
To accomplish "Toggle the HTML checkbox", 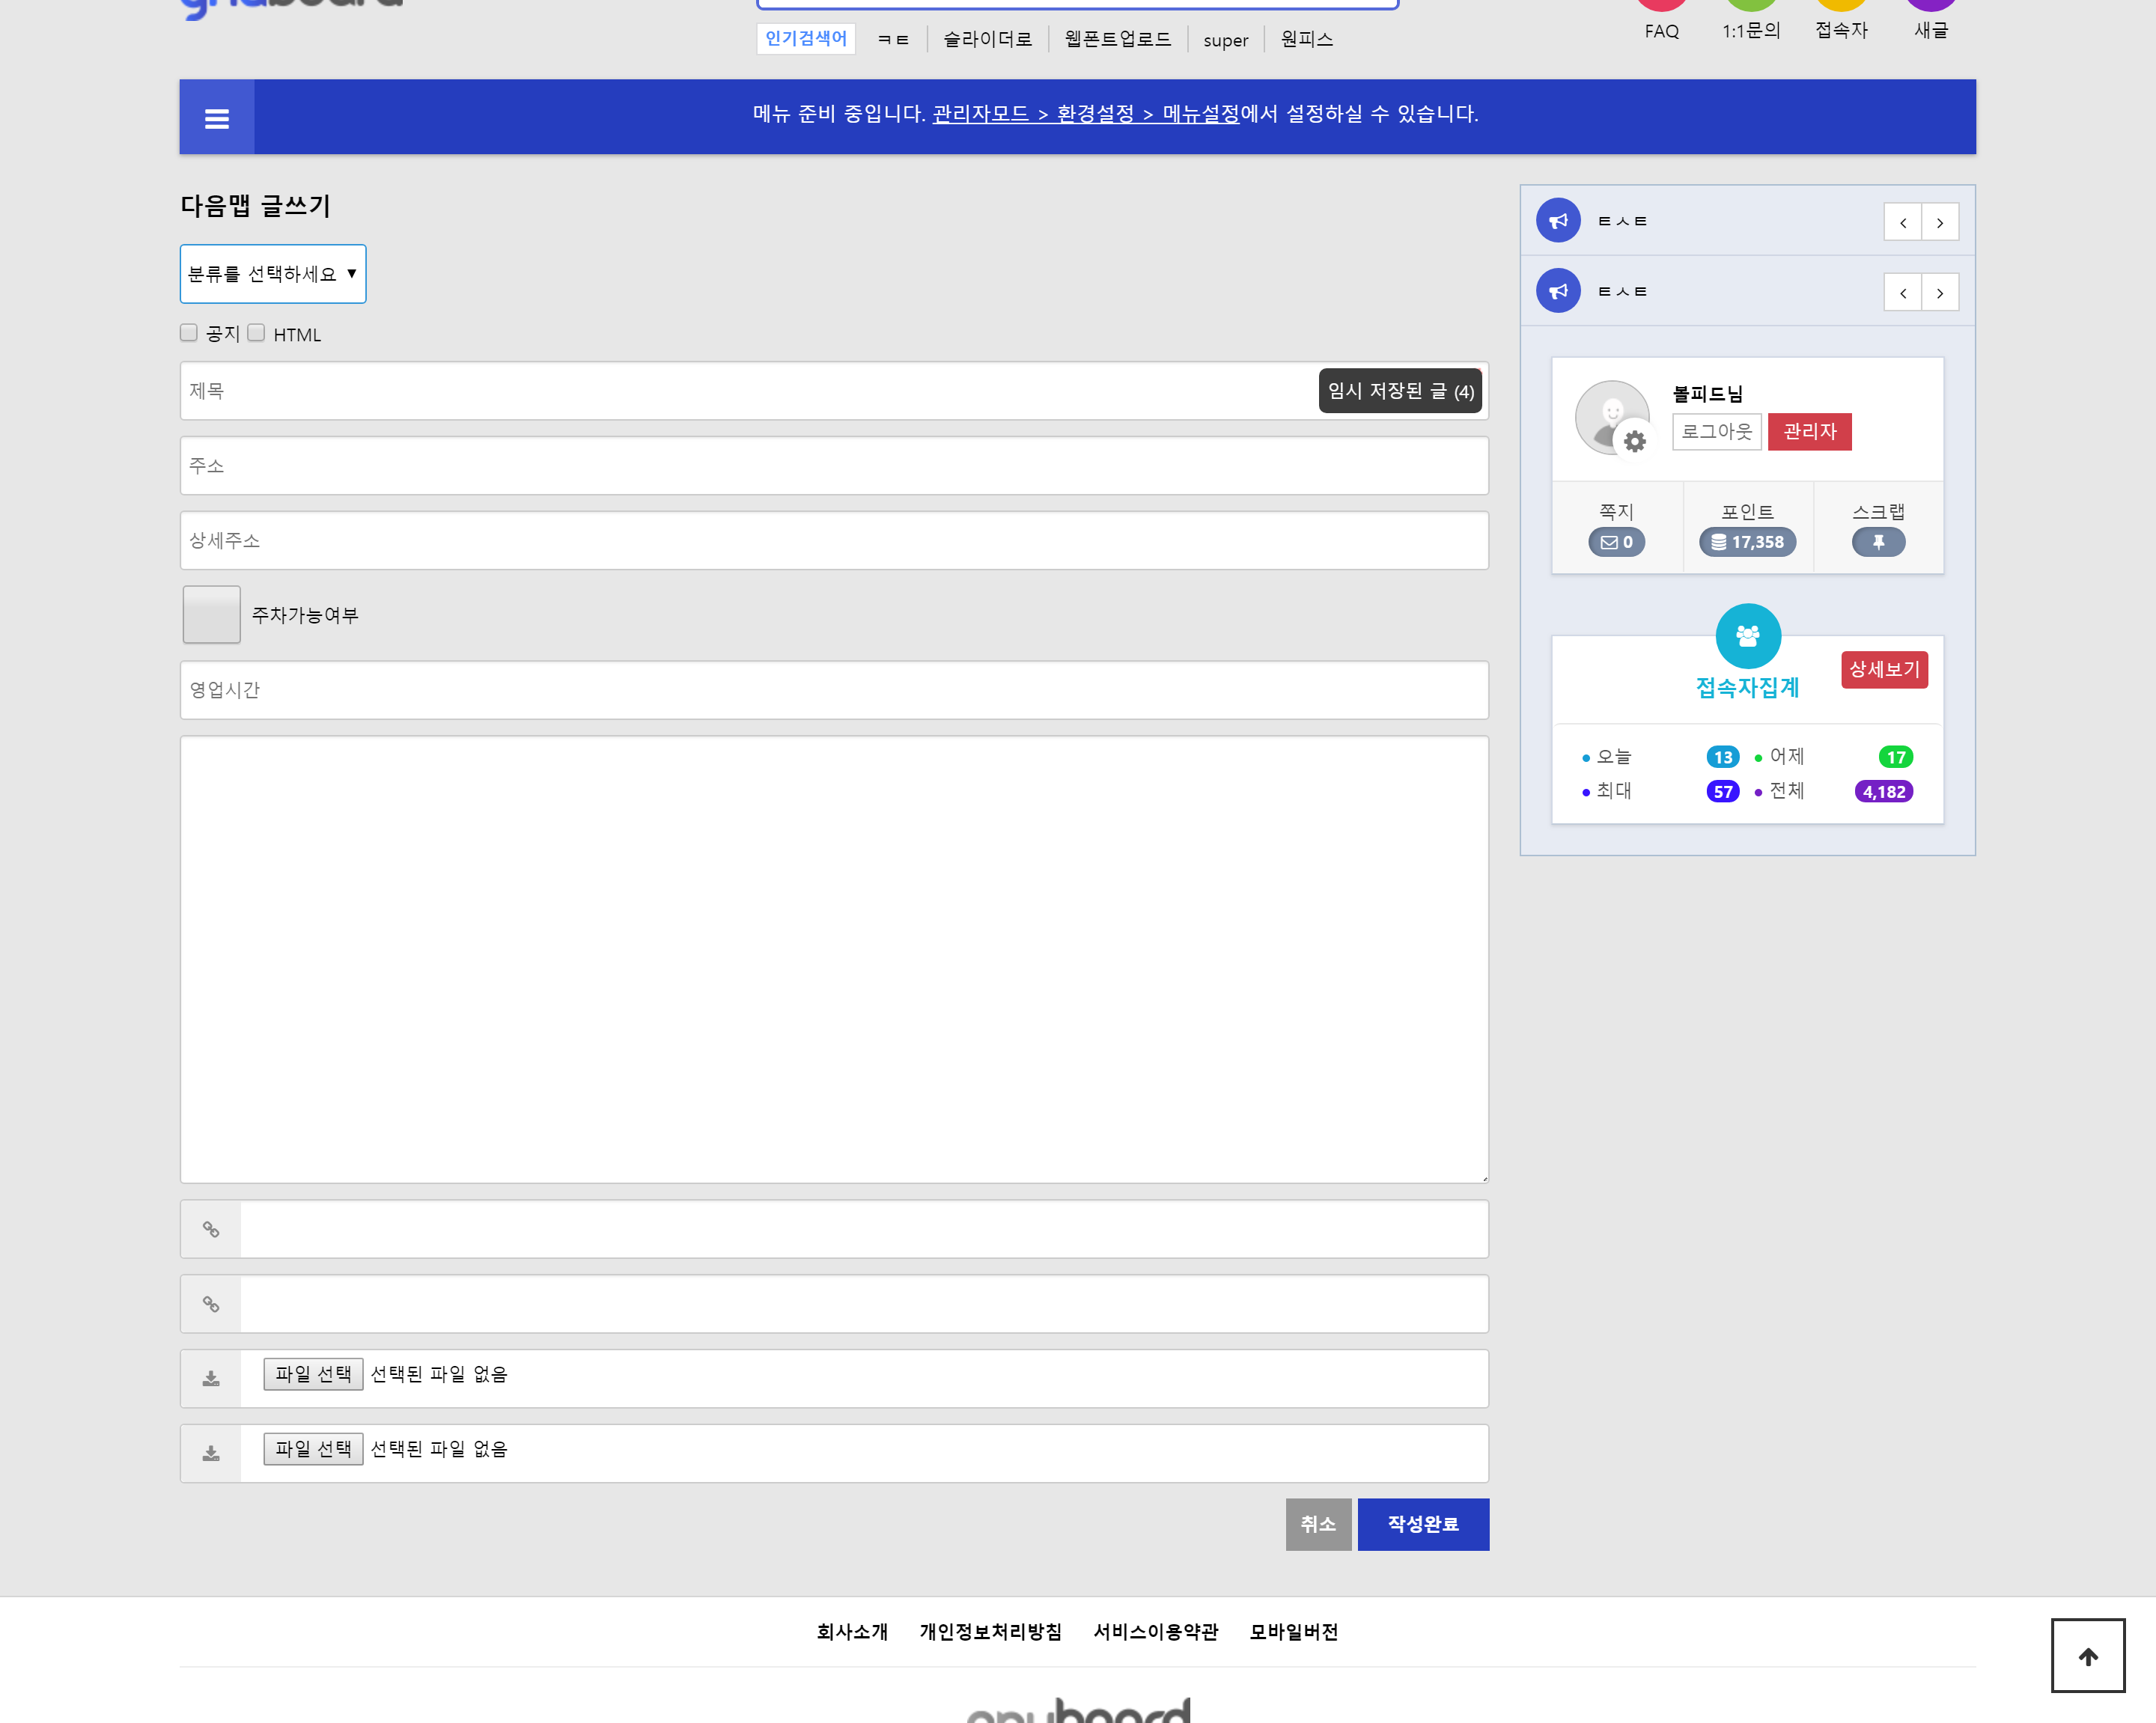I will click(x=257, y=333).
